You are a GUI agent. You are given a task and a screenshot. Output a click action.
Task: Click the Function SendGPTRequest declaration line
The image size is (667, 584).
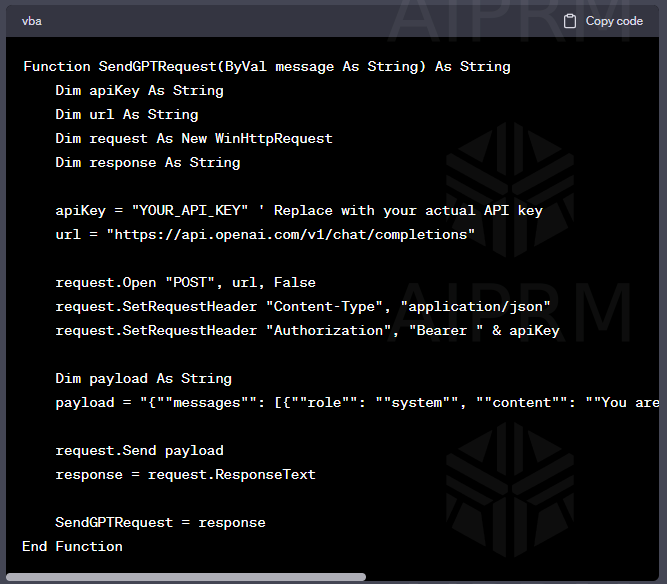pos(266,67)
